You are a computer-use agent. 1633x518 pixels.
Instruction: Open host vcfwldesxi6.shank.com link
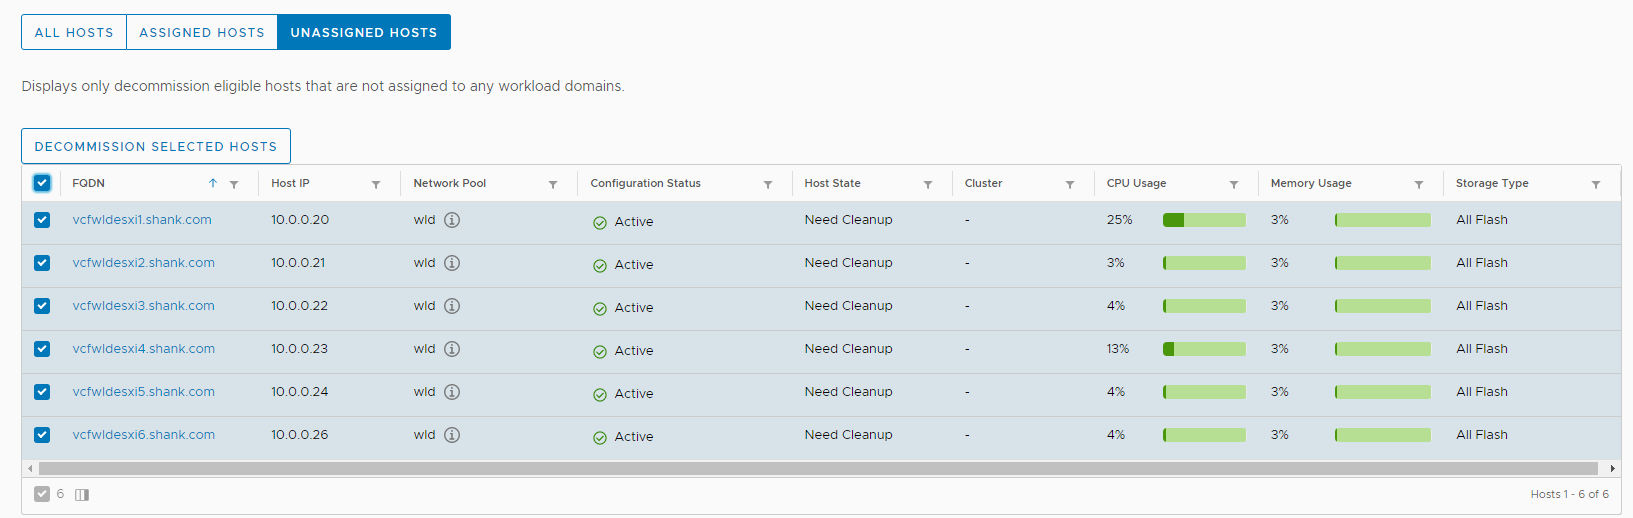[143, 435]
